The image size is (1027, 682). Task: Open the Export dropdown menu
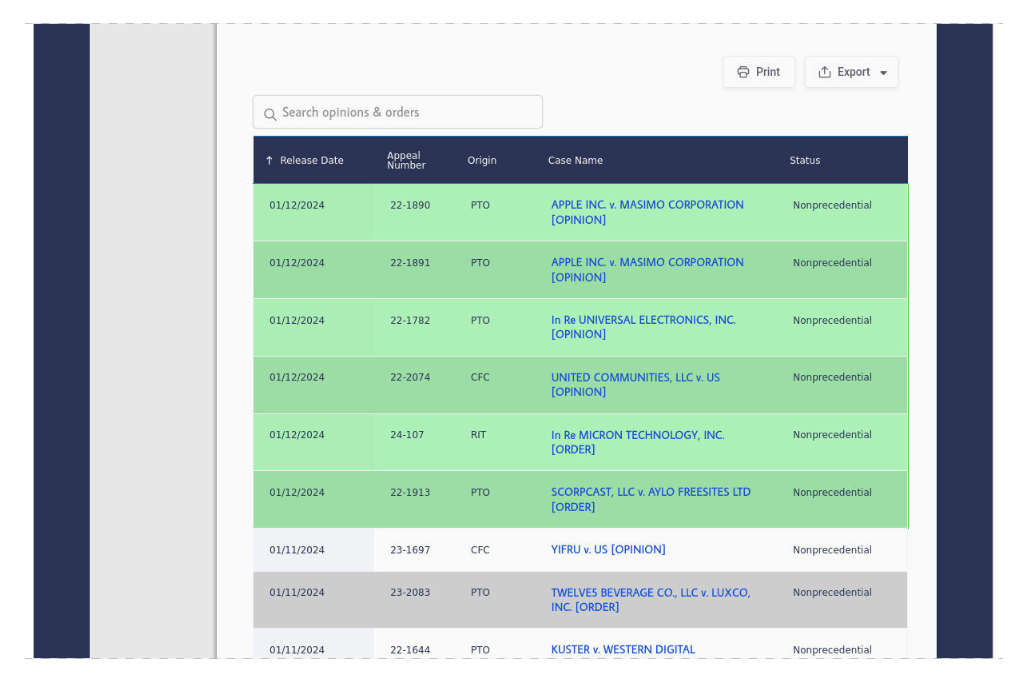point(851,72)
